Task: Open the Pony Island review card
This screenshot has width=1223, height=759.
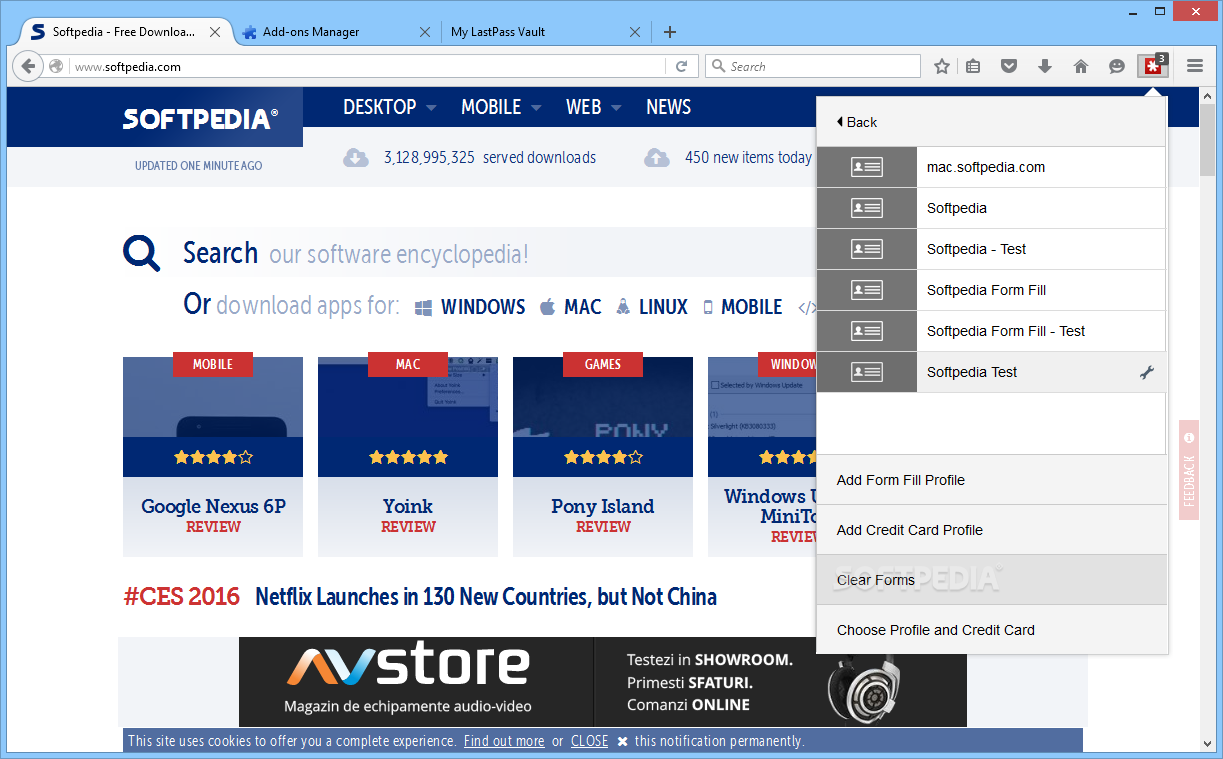Action: coord(603,456)
